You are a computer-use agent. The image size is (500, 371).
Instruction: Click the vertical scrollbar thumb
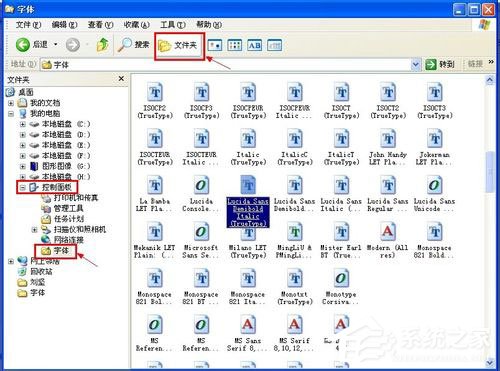pos(489,172)
